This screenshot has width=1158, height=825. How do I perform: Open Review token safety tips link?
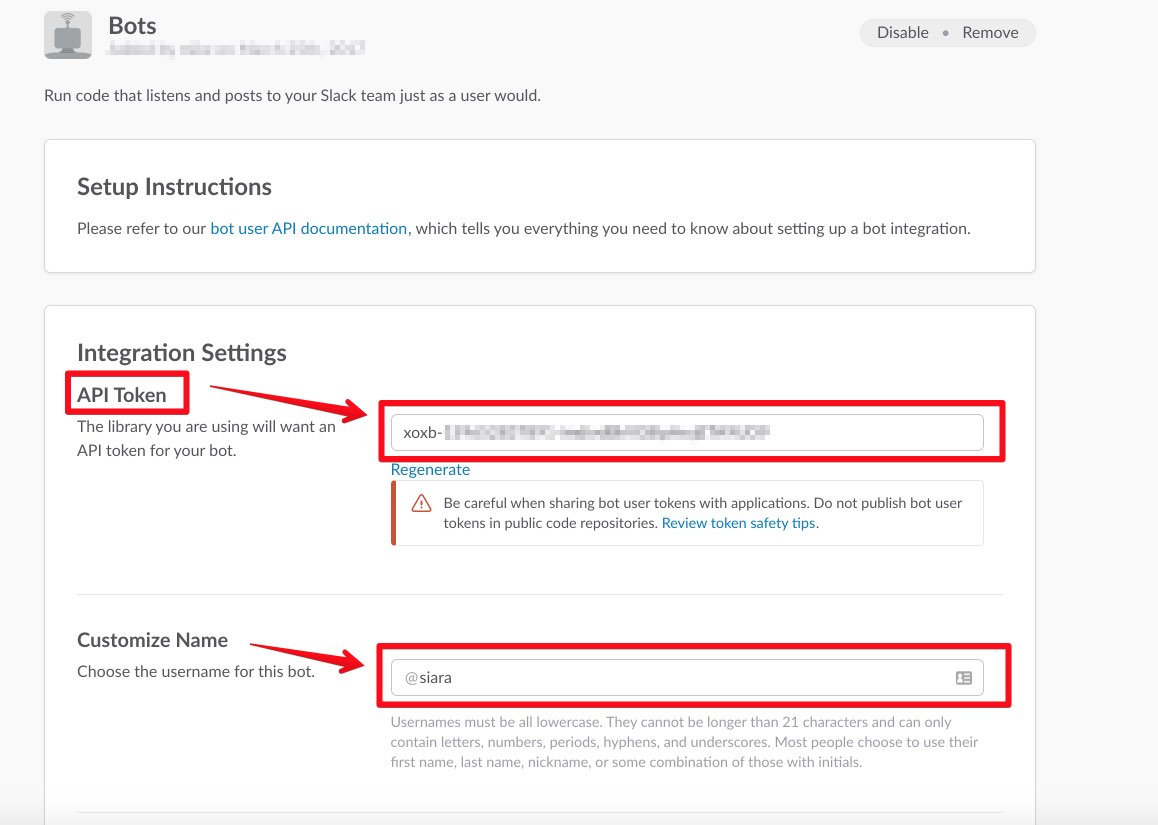pyautogui.click(x=739, y=523)
